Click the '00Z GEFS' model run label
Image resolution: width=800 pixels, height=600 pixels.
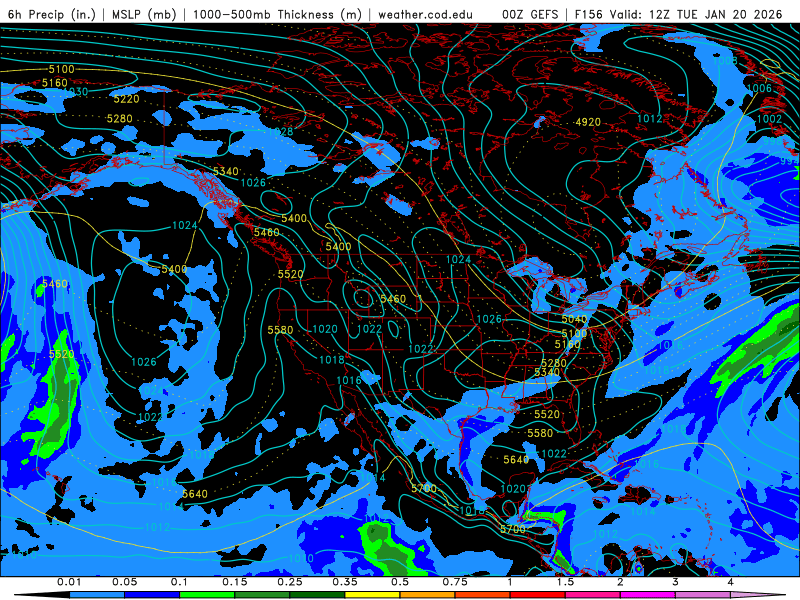[x=530, y=14]
